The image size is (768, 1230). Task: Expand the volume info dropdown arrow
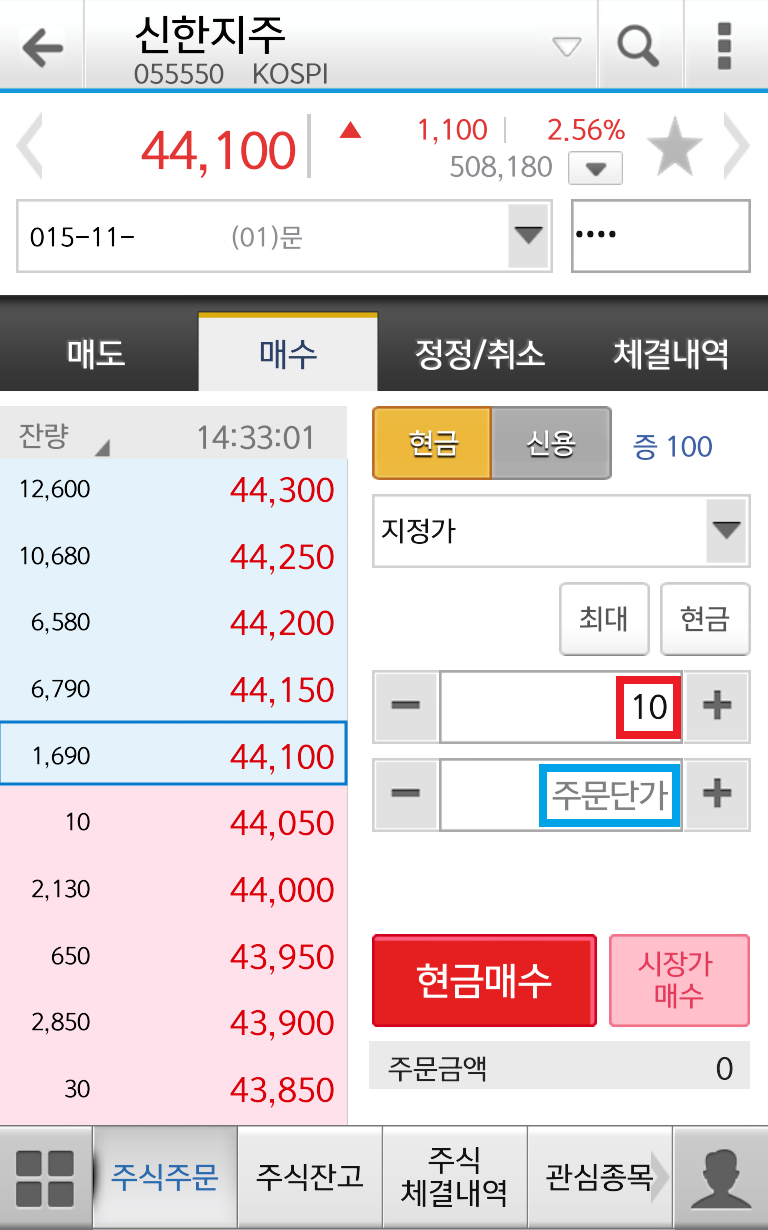pos(596,169)
